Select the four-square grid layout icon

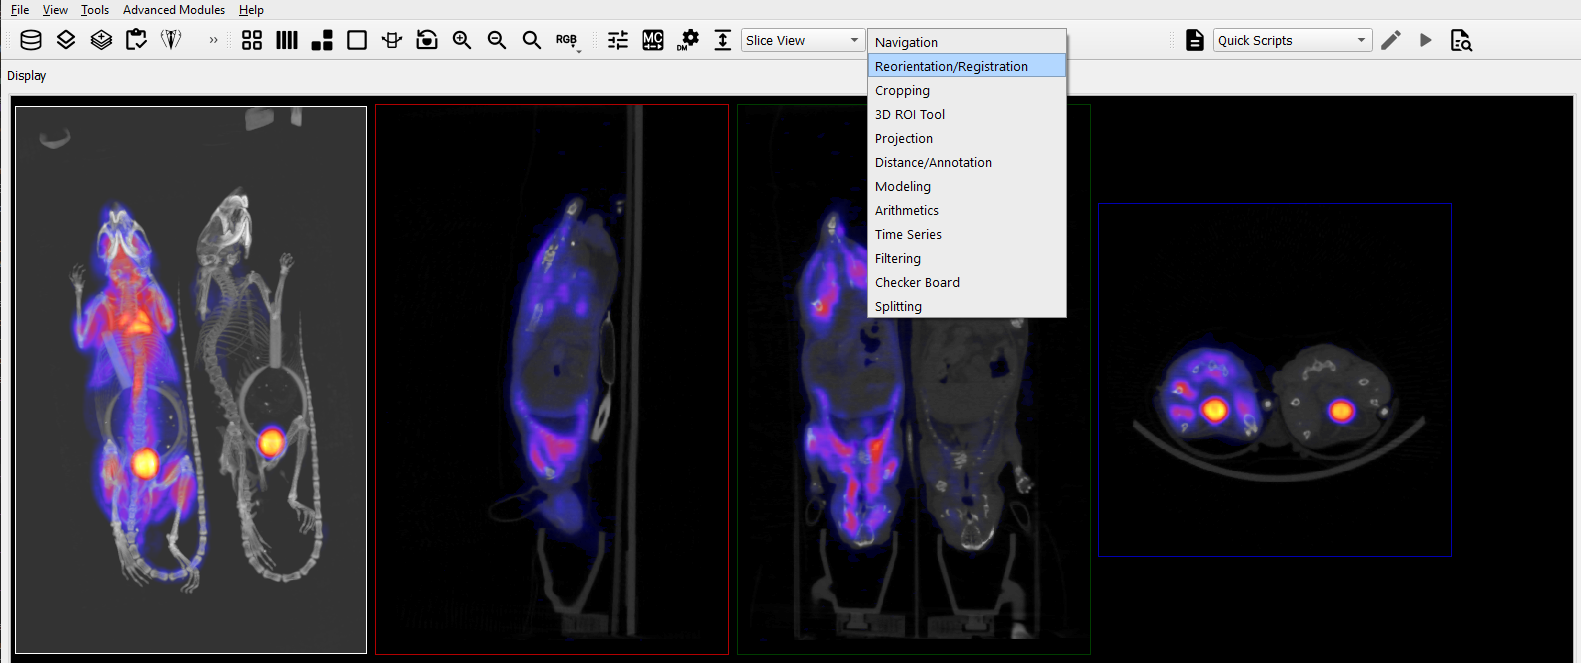[252, 40]
